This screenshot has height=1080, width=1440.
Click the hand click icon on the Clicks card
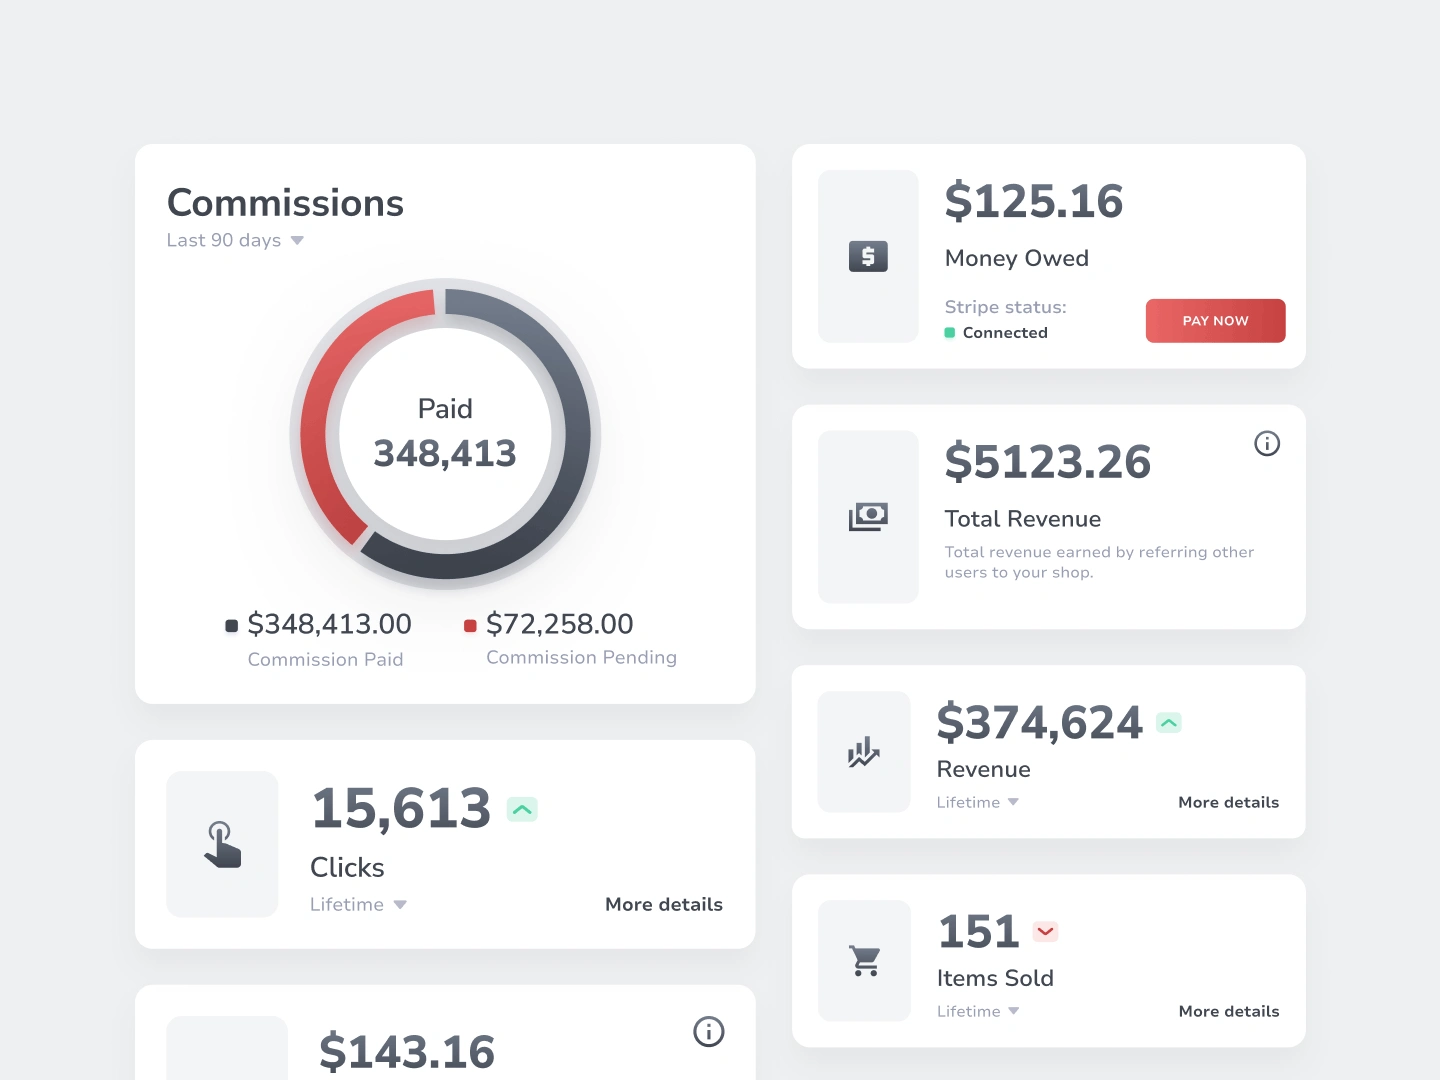pyautogui.click(x=222, y=843)
